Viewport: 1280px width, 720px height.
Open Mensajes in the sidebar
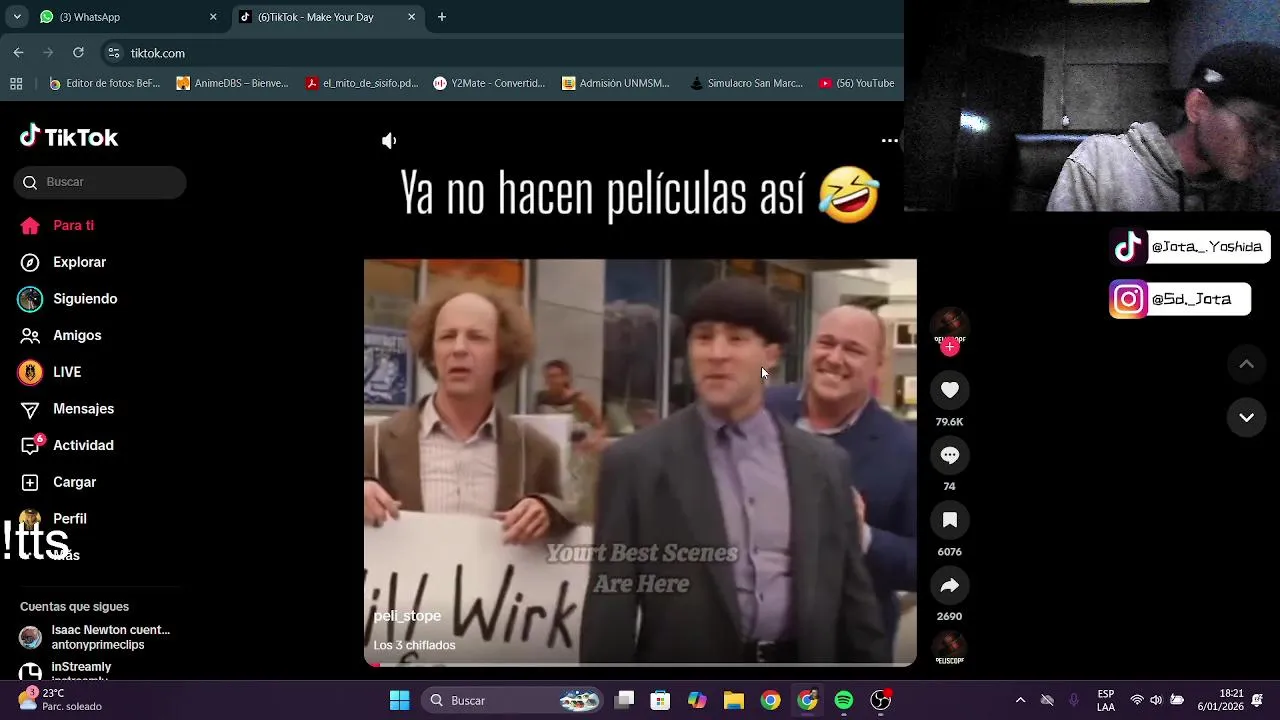point(67,409)
